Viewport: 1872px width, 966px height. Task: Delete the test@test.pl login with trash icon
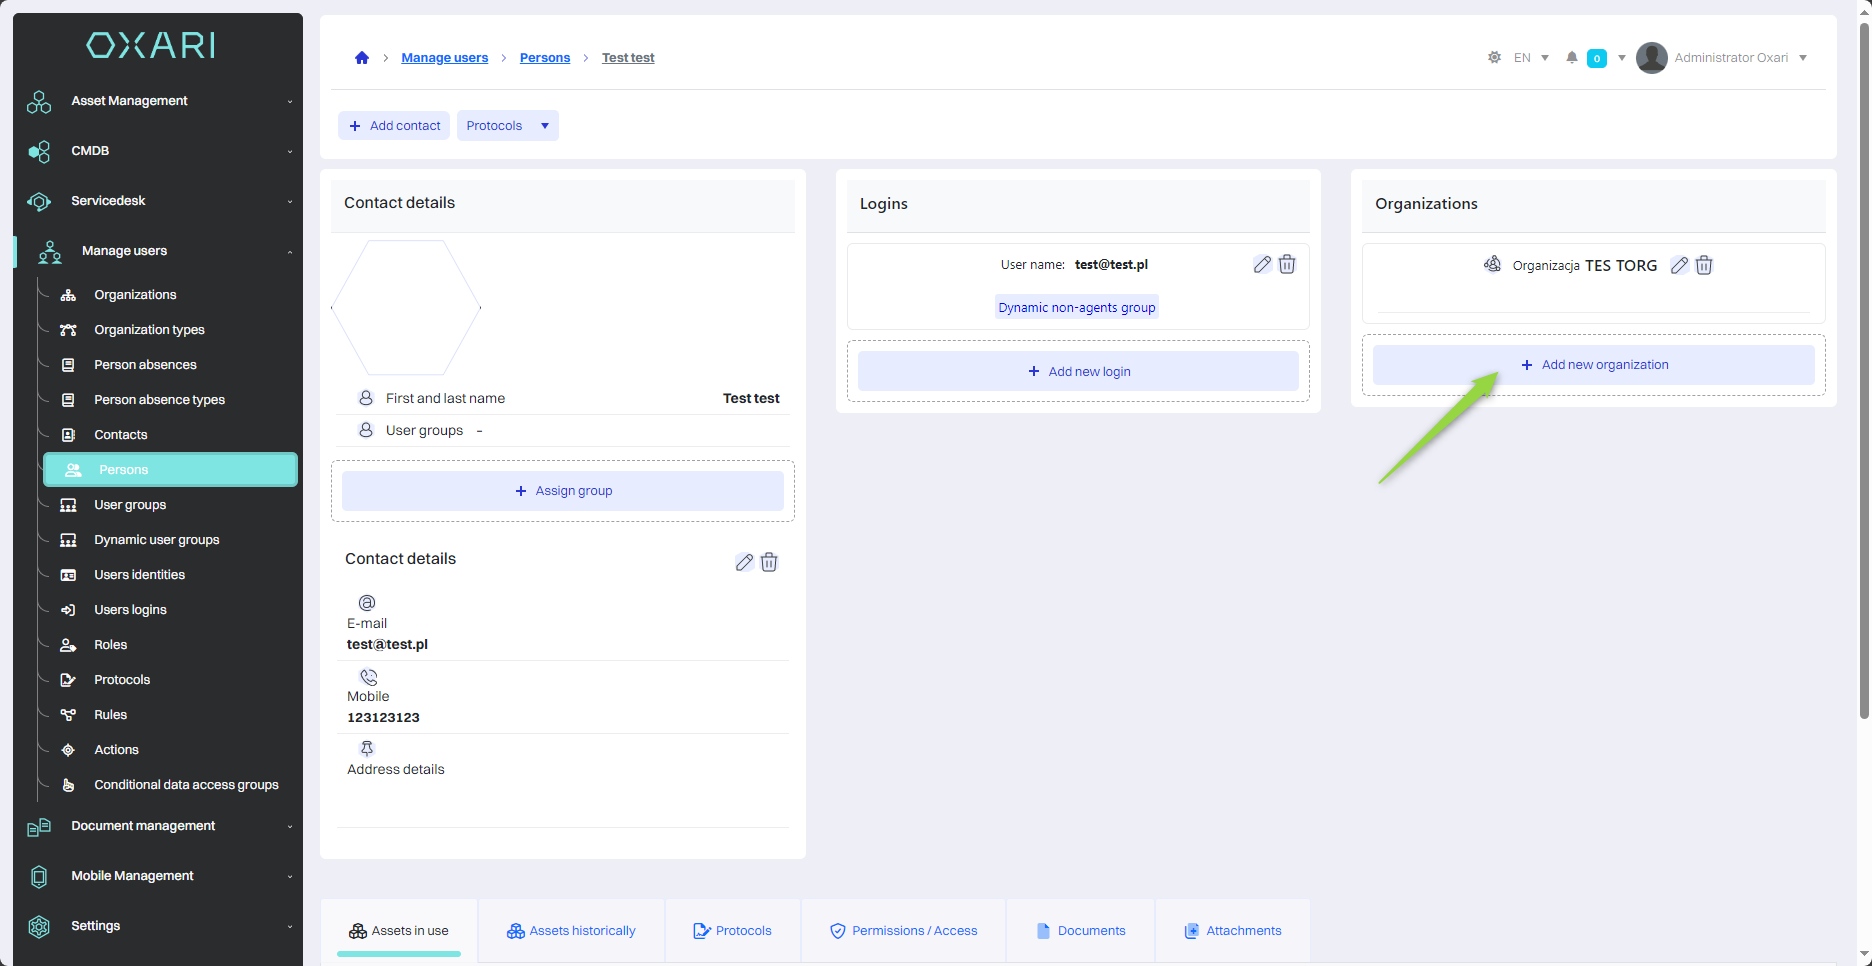1287,265
